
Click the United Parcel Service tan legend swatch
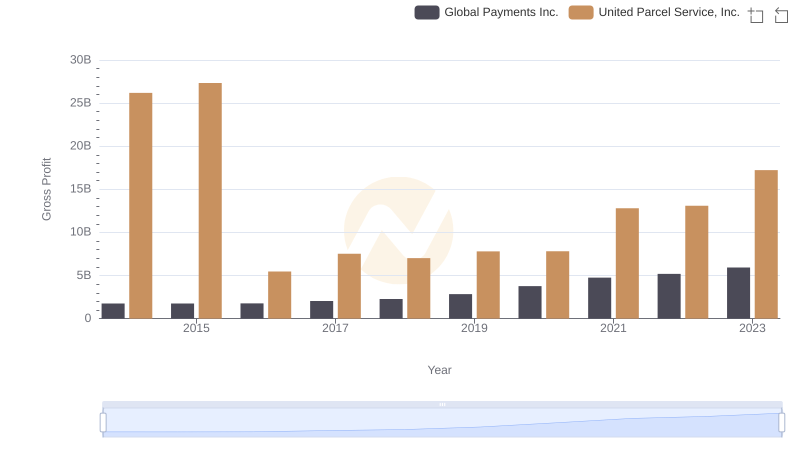coord(581,12)
